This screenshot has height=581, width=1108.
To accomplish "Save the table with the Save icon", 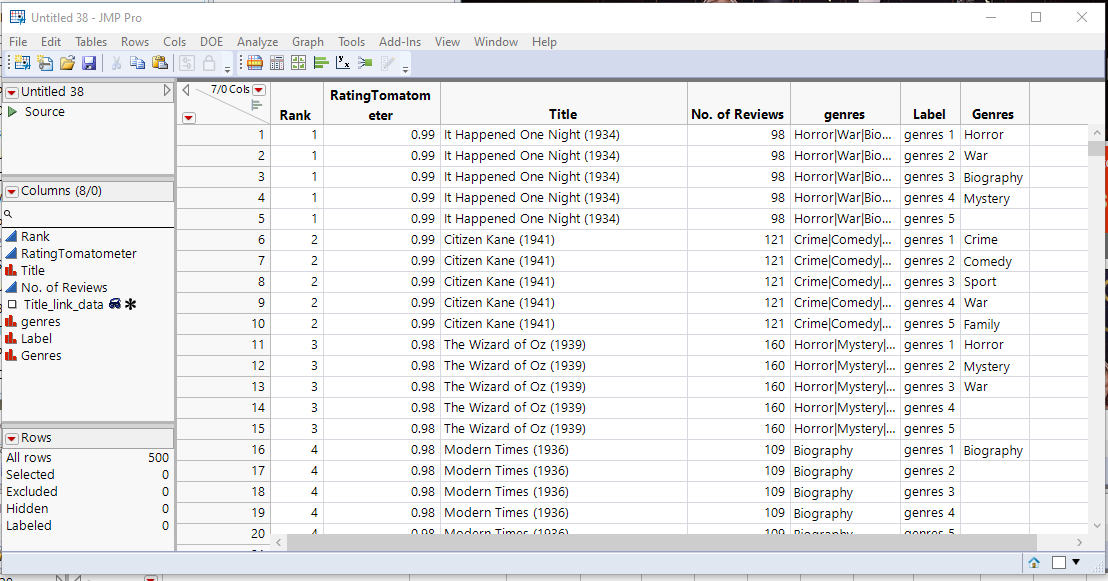I will (x=90, y=62).
